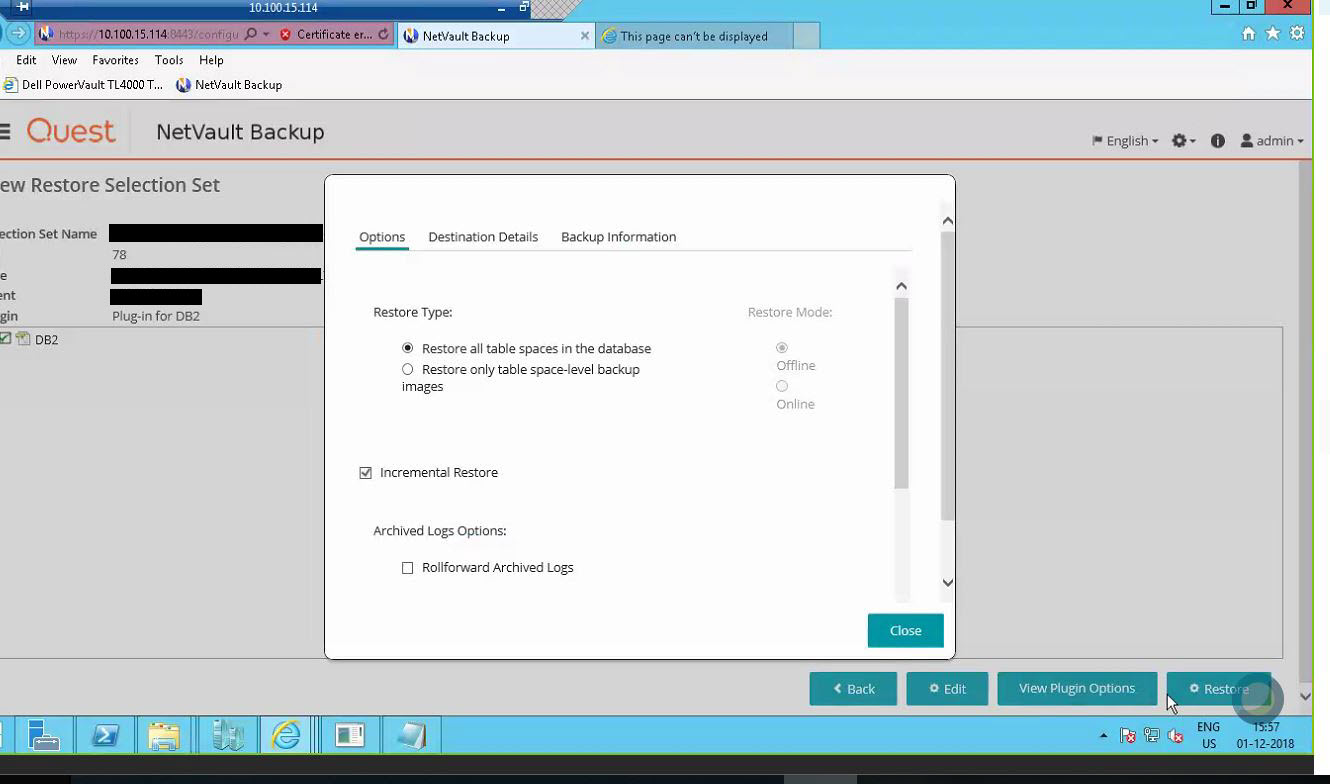Launch PowerShell from the taskbar

tap(105, 736)
